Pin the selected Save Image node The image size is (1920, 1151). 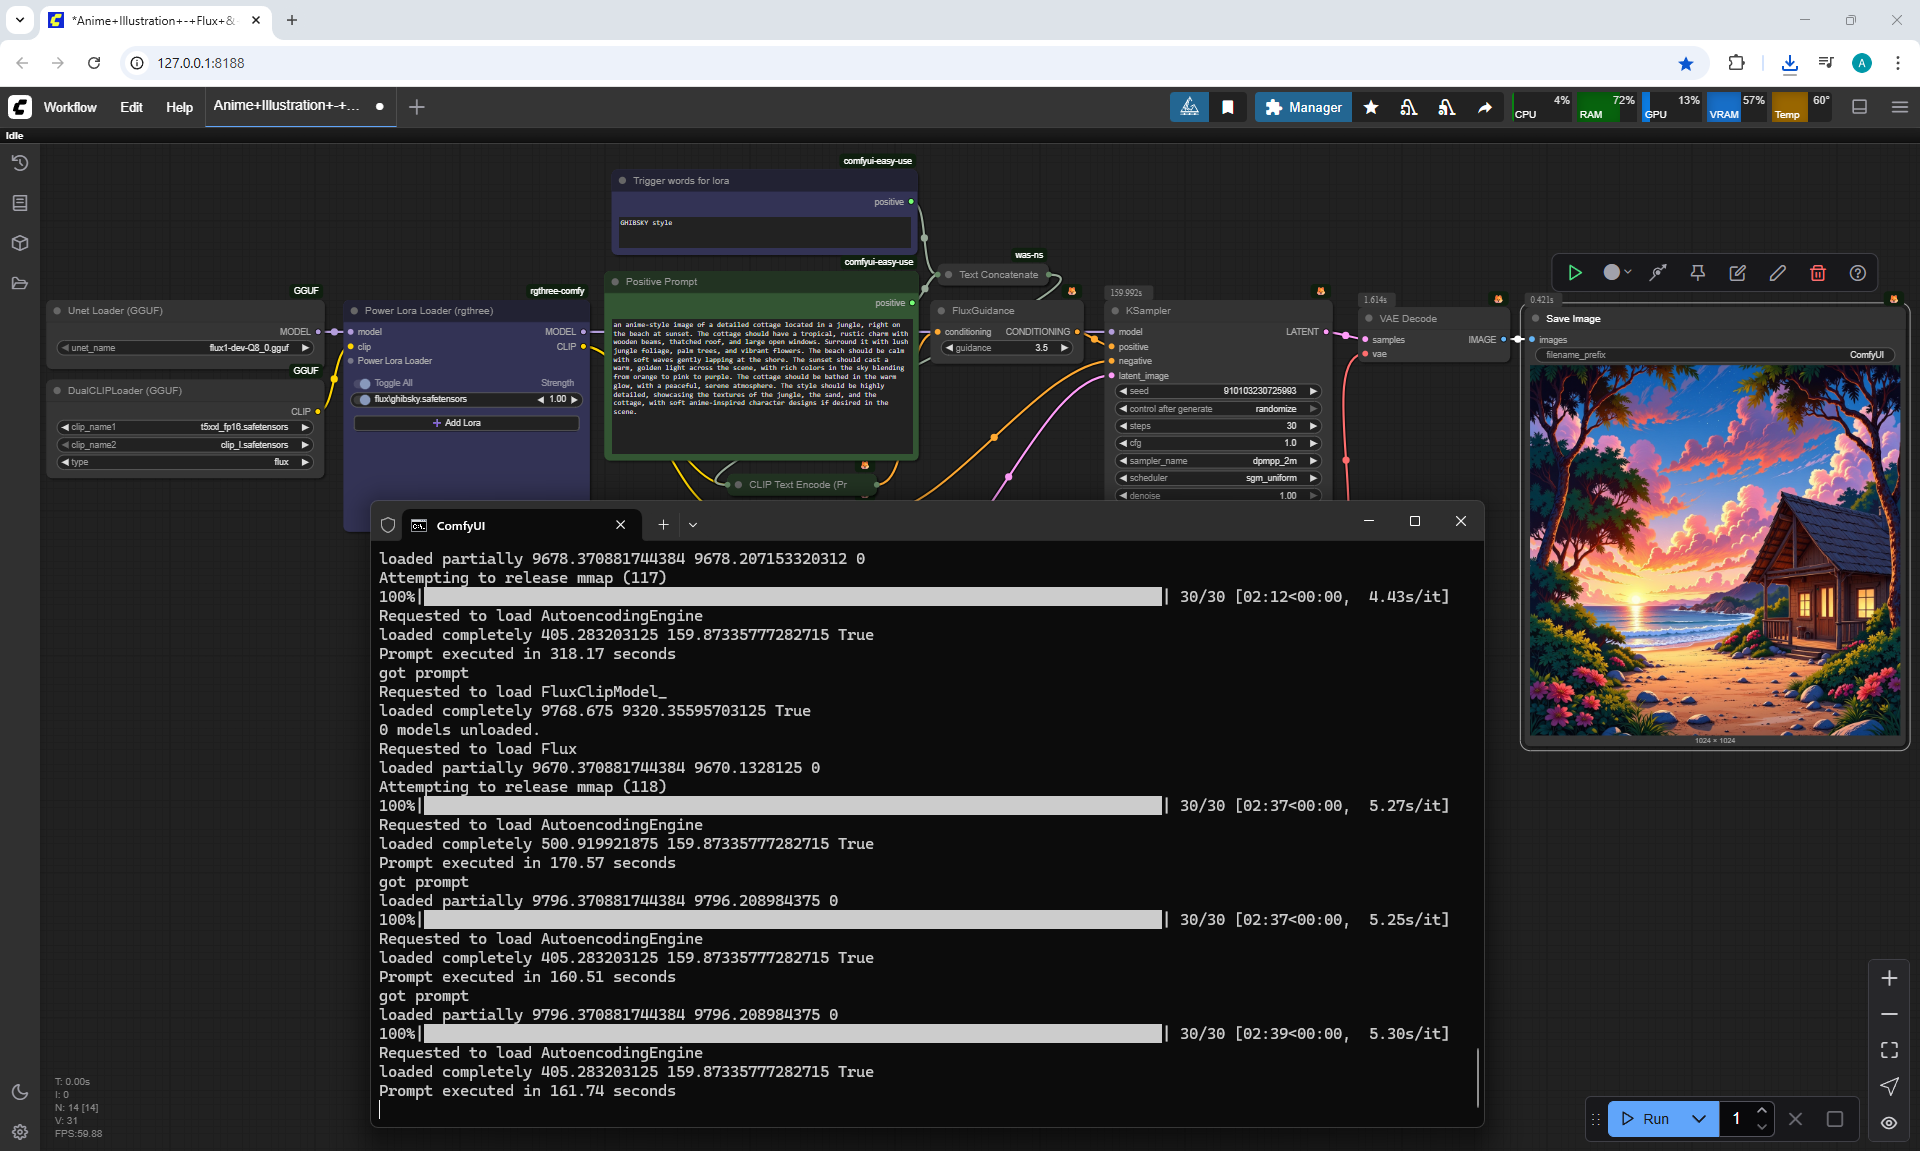(1698, 273)
